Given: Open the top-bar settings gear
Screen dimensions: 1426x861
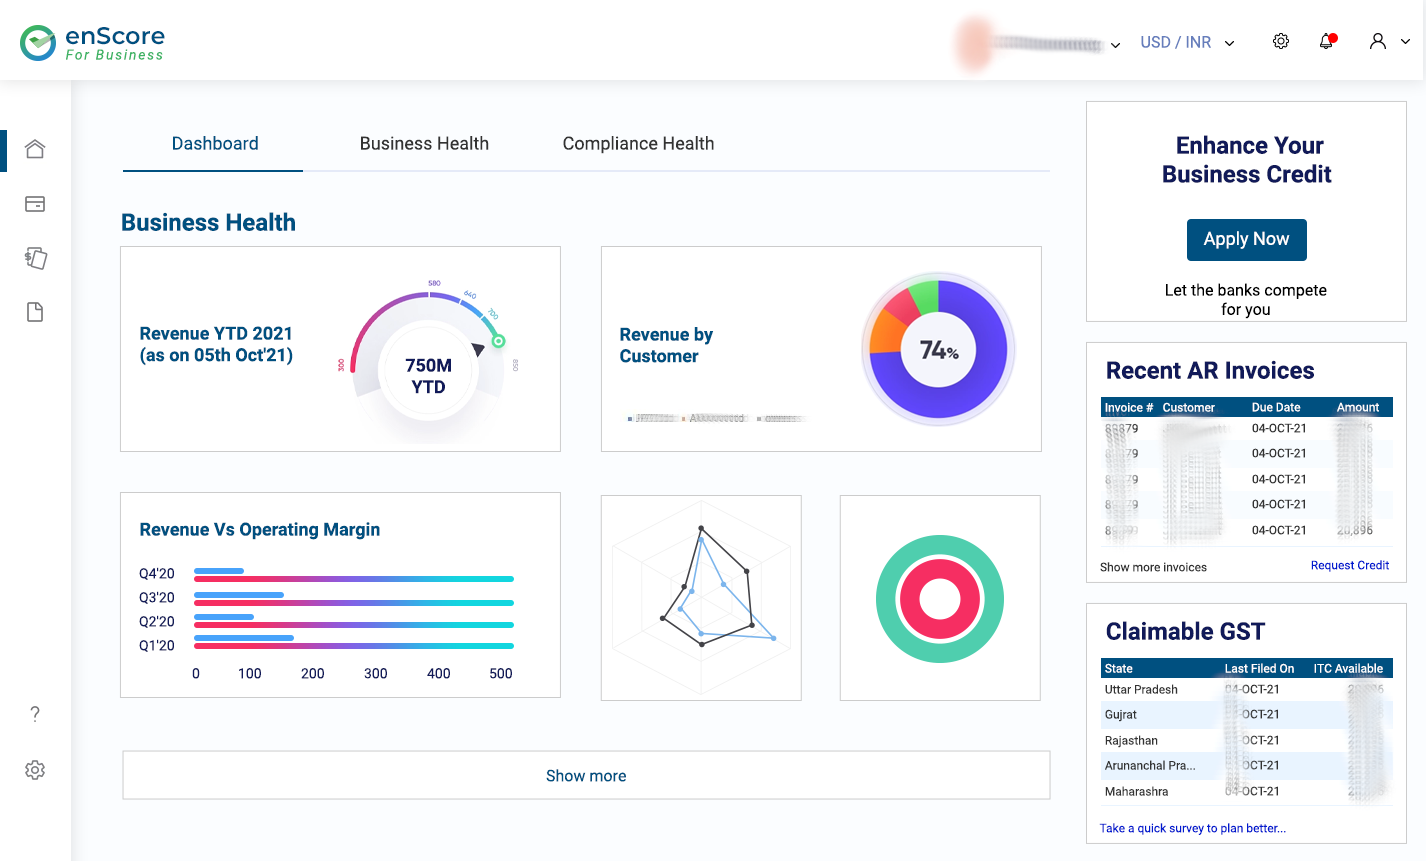Looking at the screenshot, I should (1280, 41).
